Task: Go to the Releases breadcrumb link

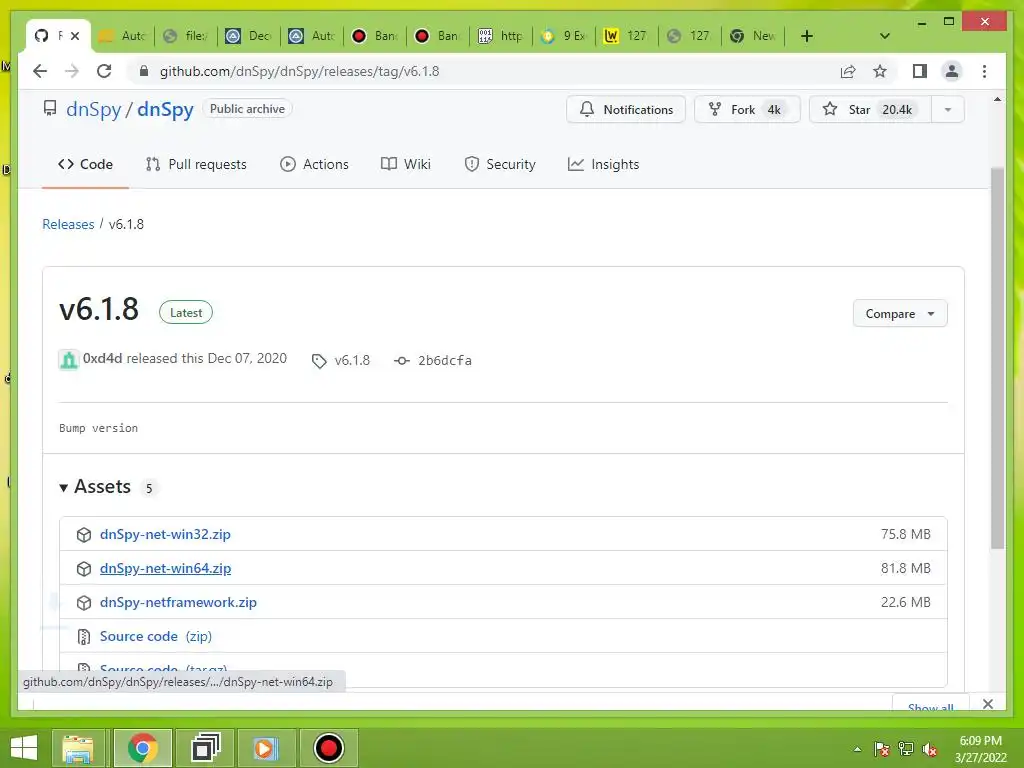Action: [68, 224]
